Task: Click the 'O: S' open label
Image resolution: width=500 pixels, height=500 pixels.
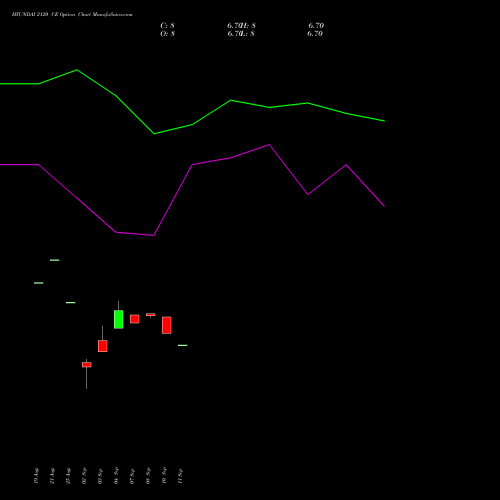Action: [167, 34]
